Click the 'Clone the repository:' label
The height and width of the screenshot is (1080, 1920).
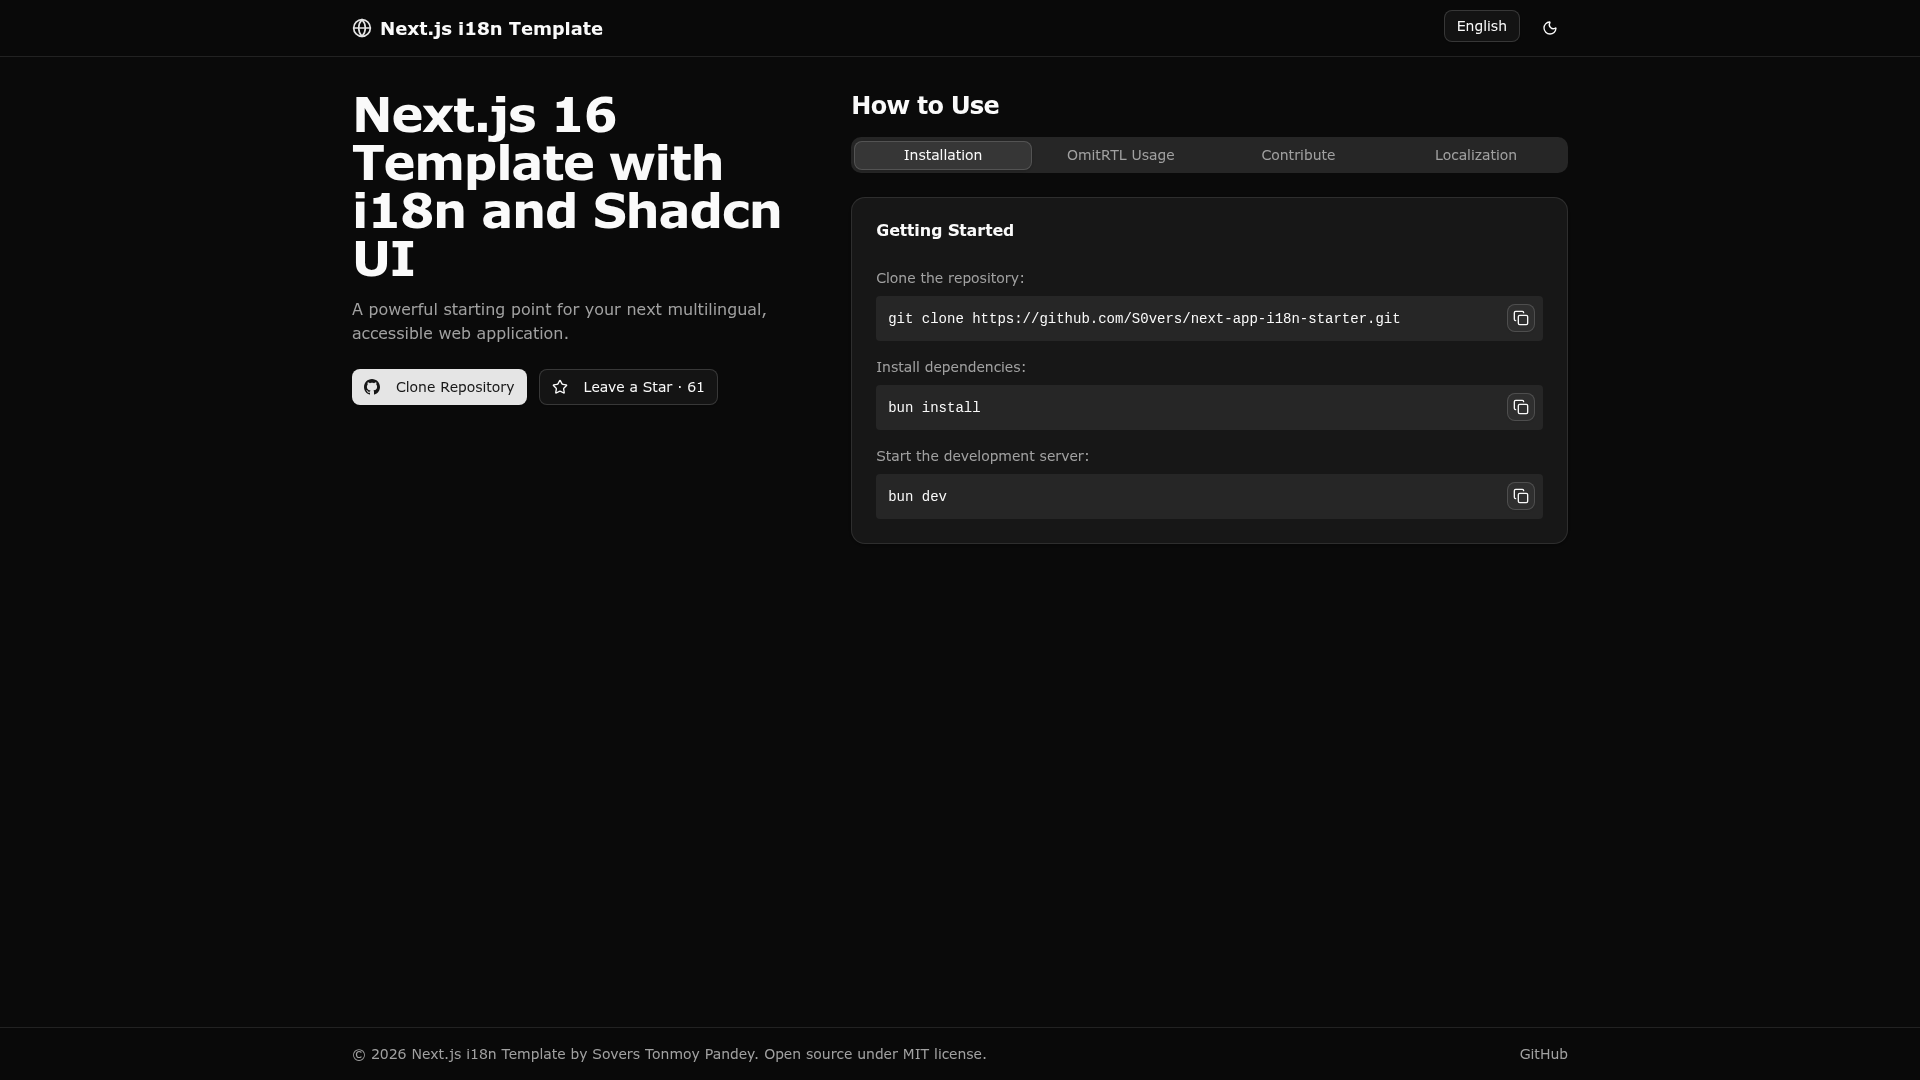[950, 278]
